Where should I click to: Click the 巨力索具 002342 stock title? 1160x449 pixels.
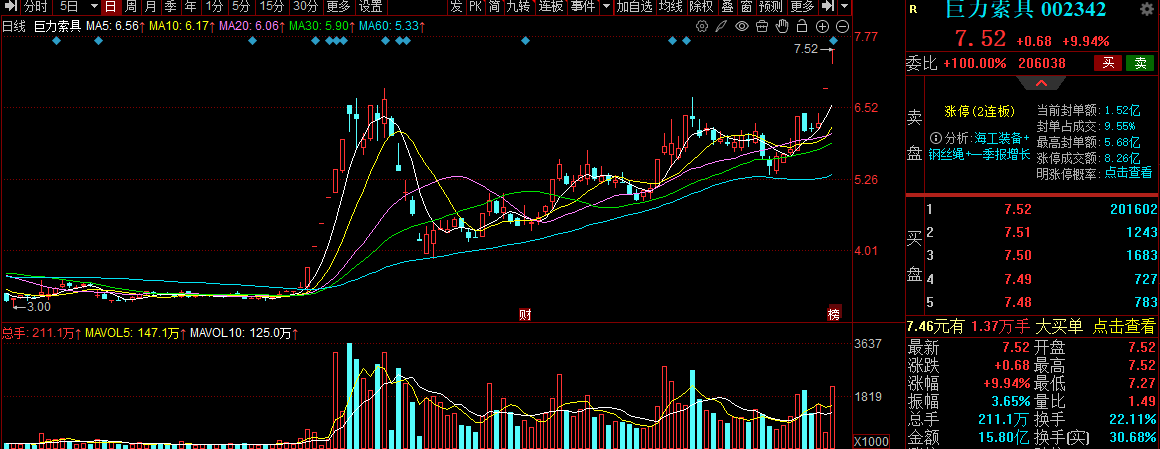click(x=1026, y=10)
